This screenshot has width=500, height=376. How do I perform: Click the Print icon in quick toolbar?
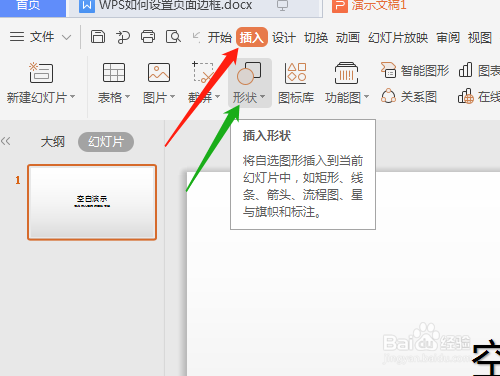pos(148,37)
